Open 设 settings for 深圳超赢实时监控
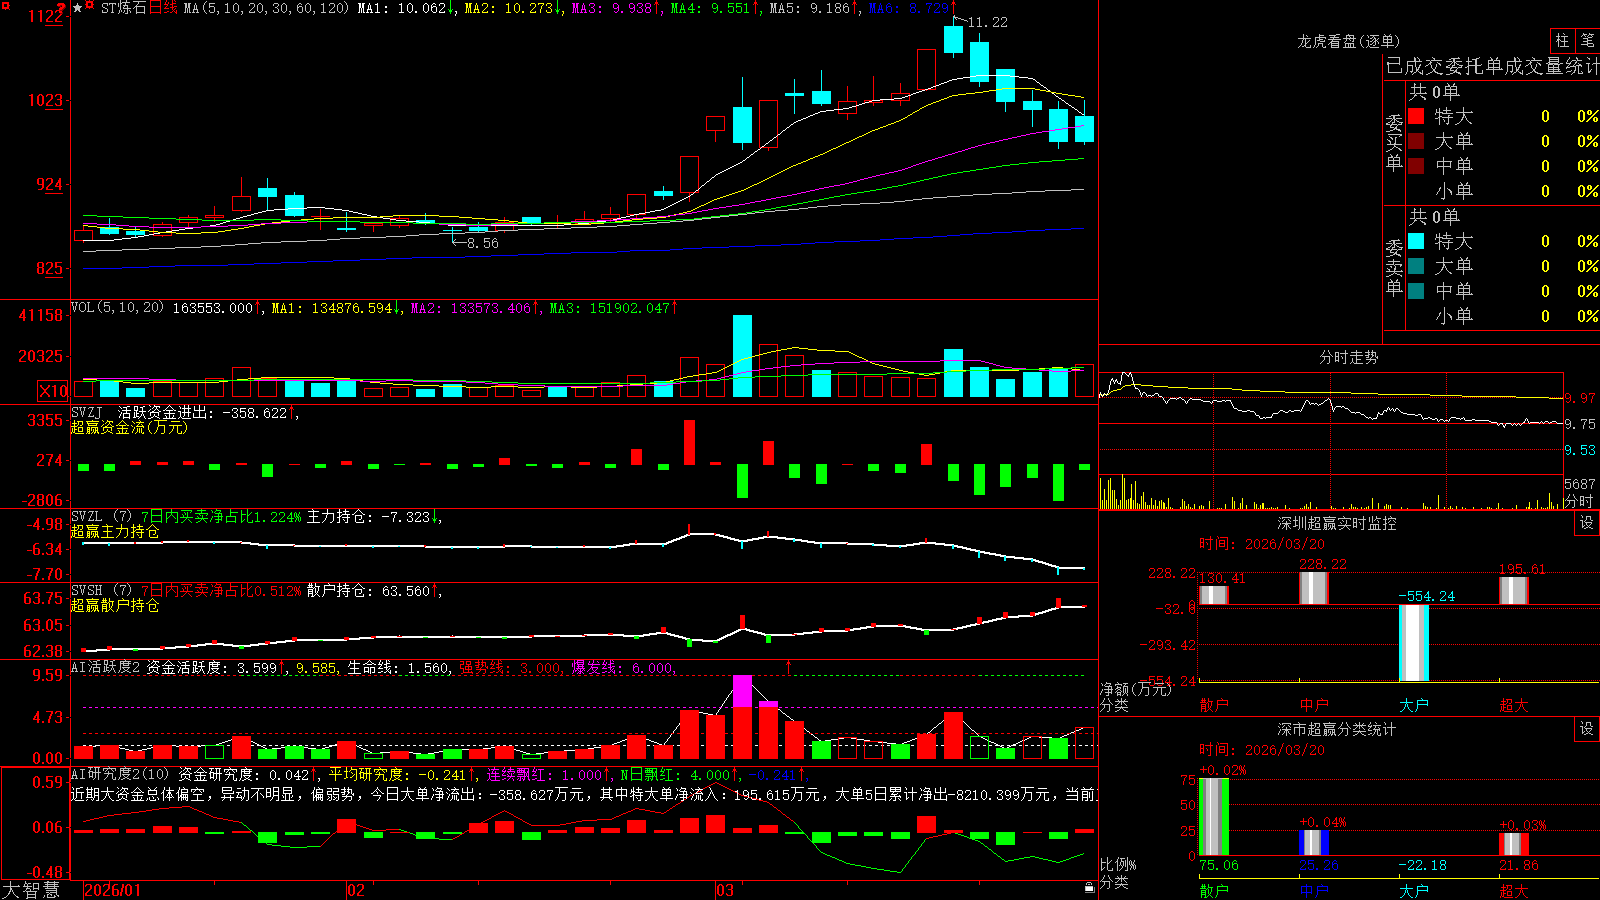This screenshot has height=900, width=1600. [x=1587, y=523]
